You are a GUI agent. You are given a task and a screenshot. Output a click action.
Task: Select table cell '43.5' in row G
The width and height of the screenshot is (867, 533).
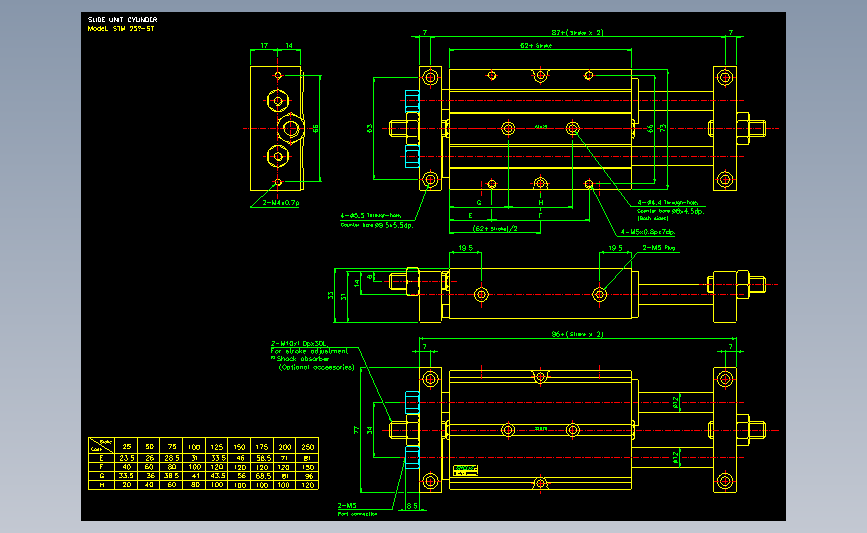(217, 476)
